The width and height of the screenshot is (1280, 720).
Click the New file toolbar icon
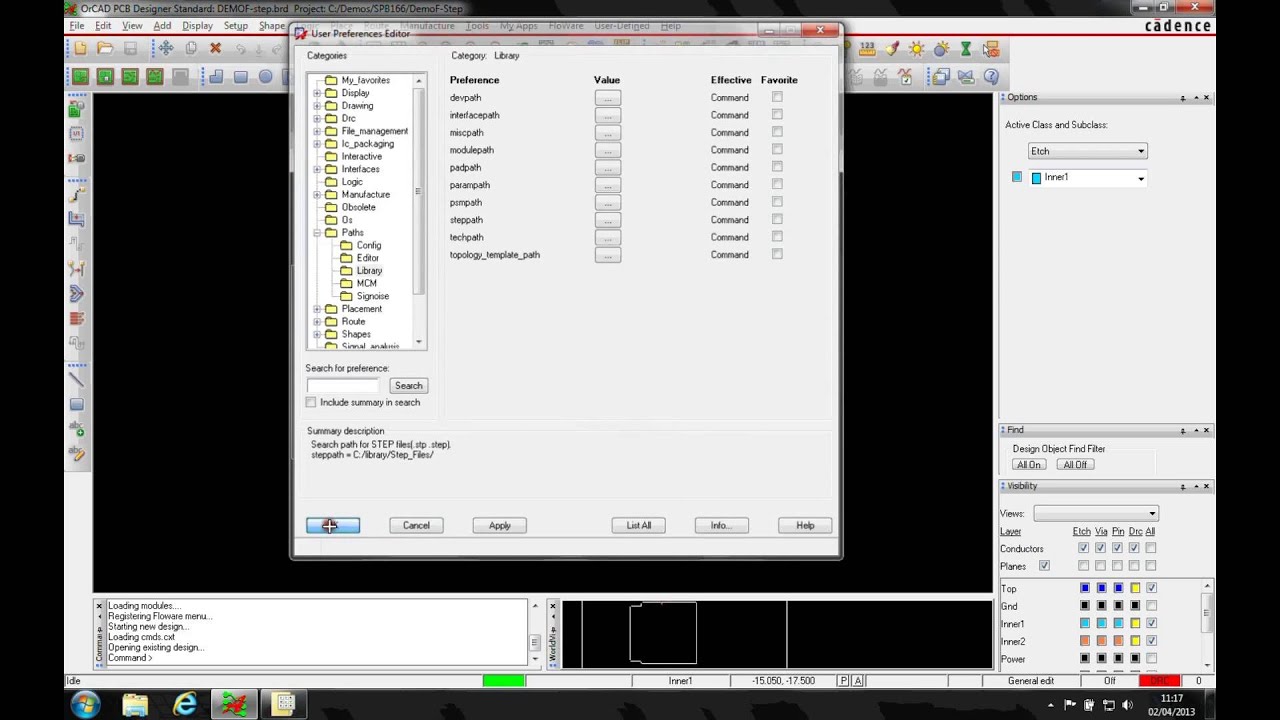[80, 48]
